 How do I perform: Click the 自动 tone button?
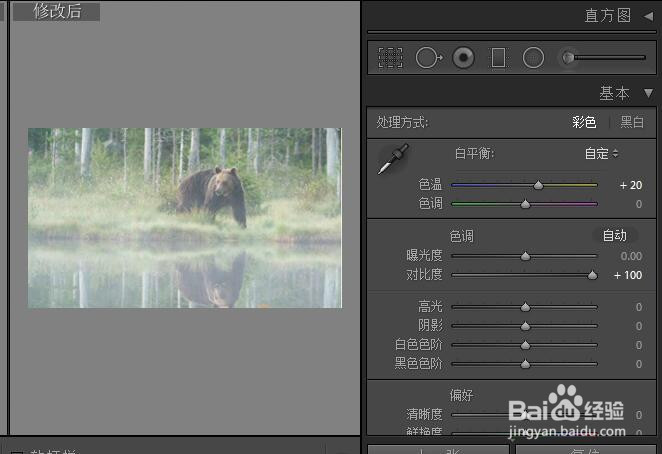(615, 235)
